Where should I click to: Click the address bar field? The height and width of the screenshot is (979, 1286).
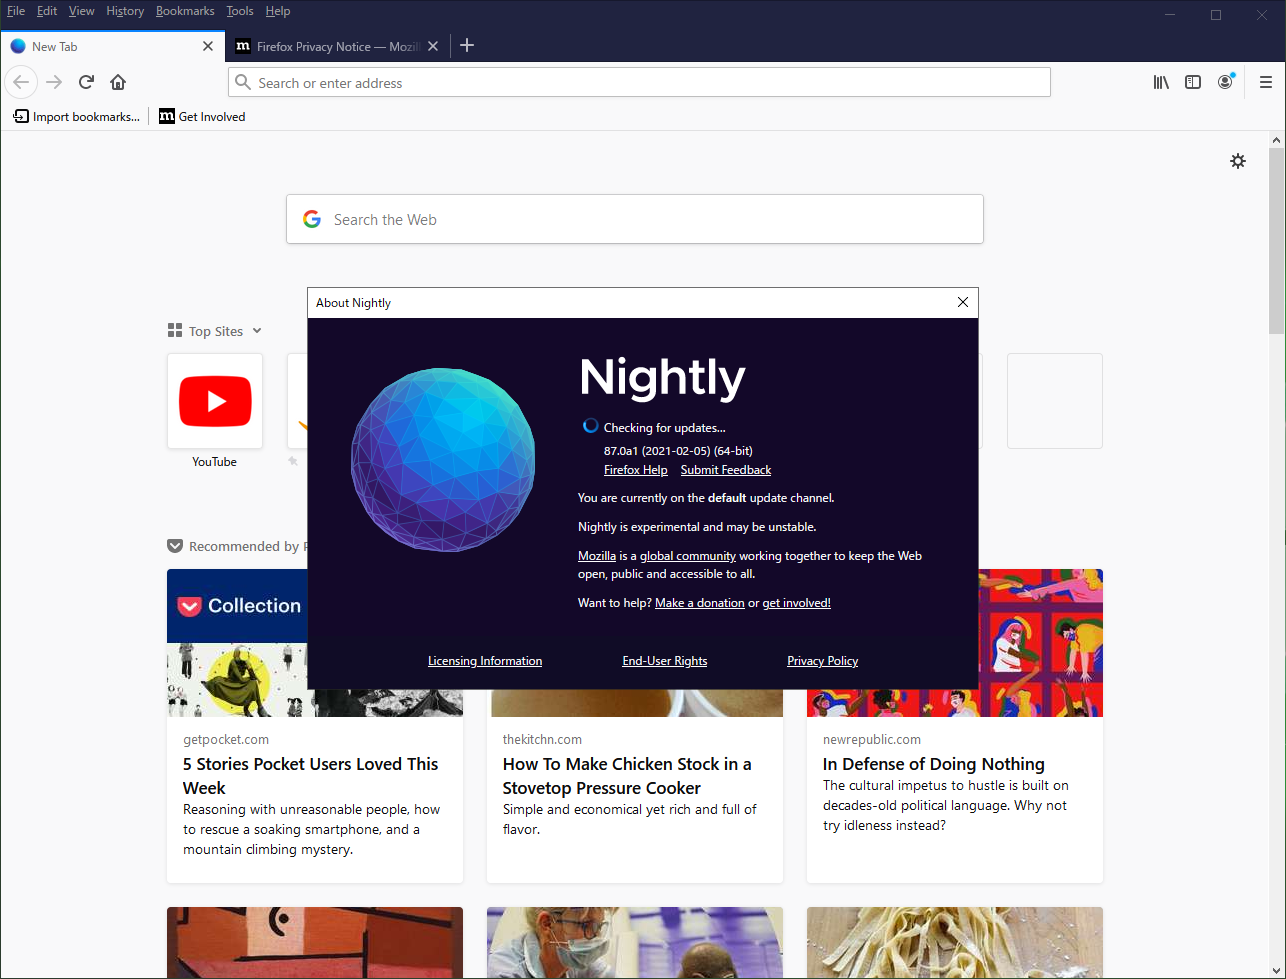coord(639,82)
